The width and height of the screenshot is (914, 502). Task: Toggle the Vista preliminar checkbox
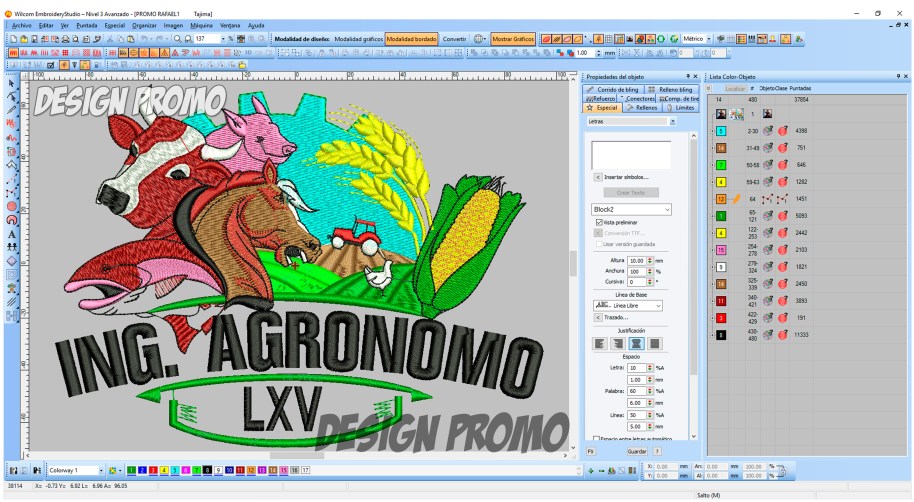(x=598, y=222)
